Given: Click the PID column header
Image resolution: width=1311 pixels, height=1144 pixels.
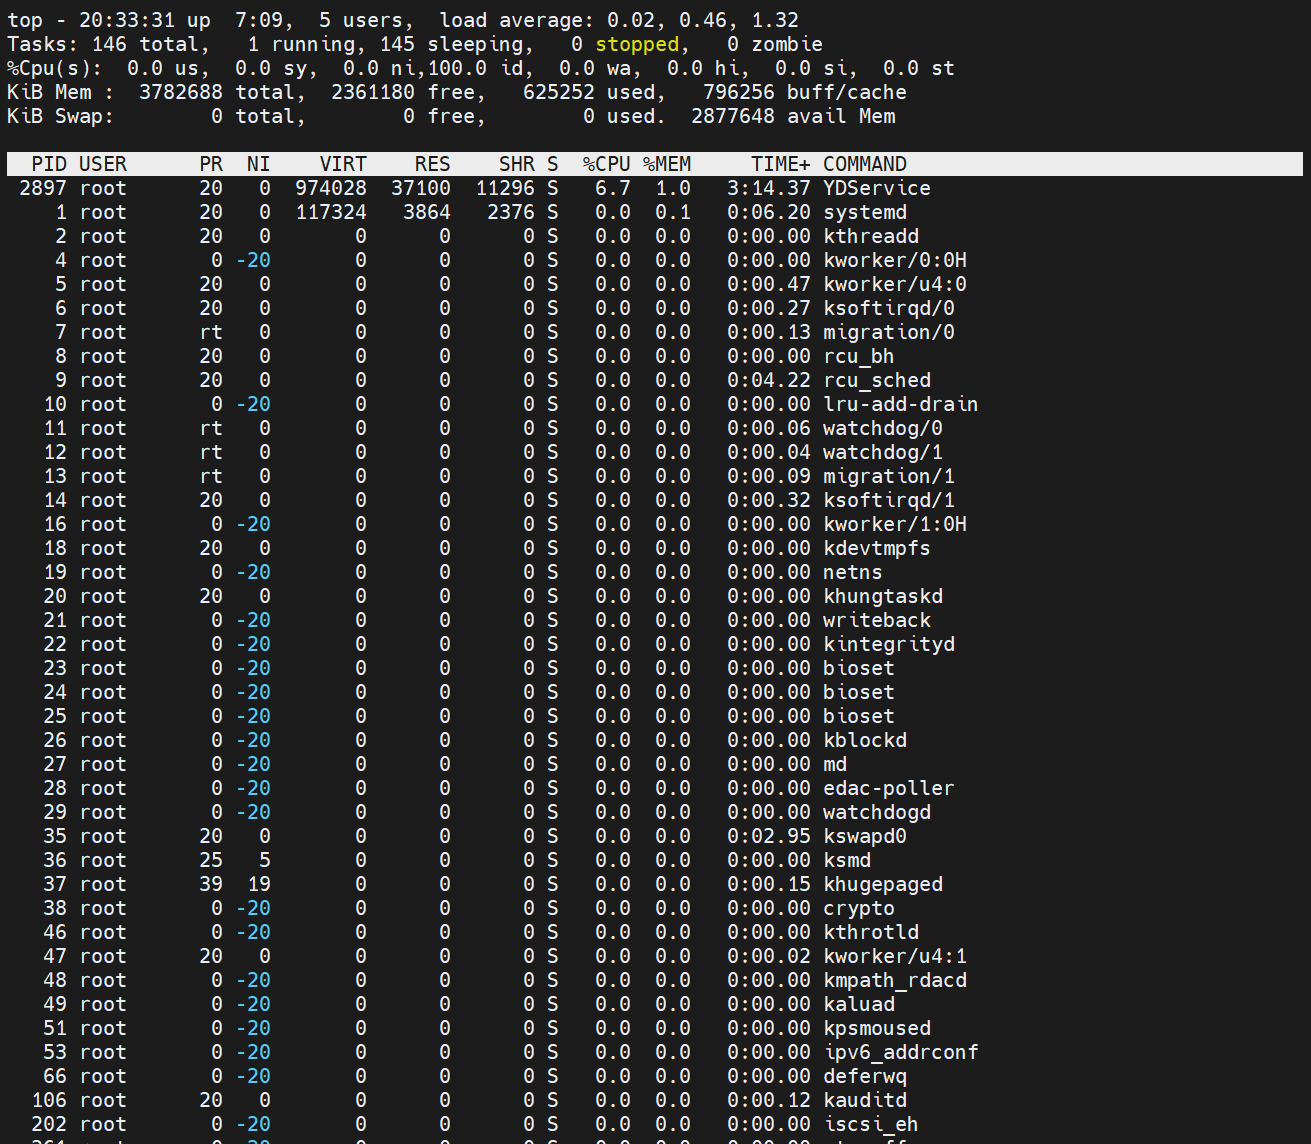Looking at the screenshot, I should (49, 164).
